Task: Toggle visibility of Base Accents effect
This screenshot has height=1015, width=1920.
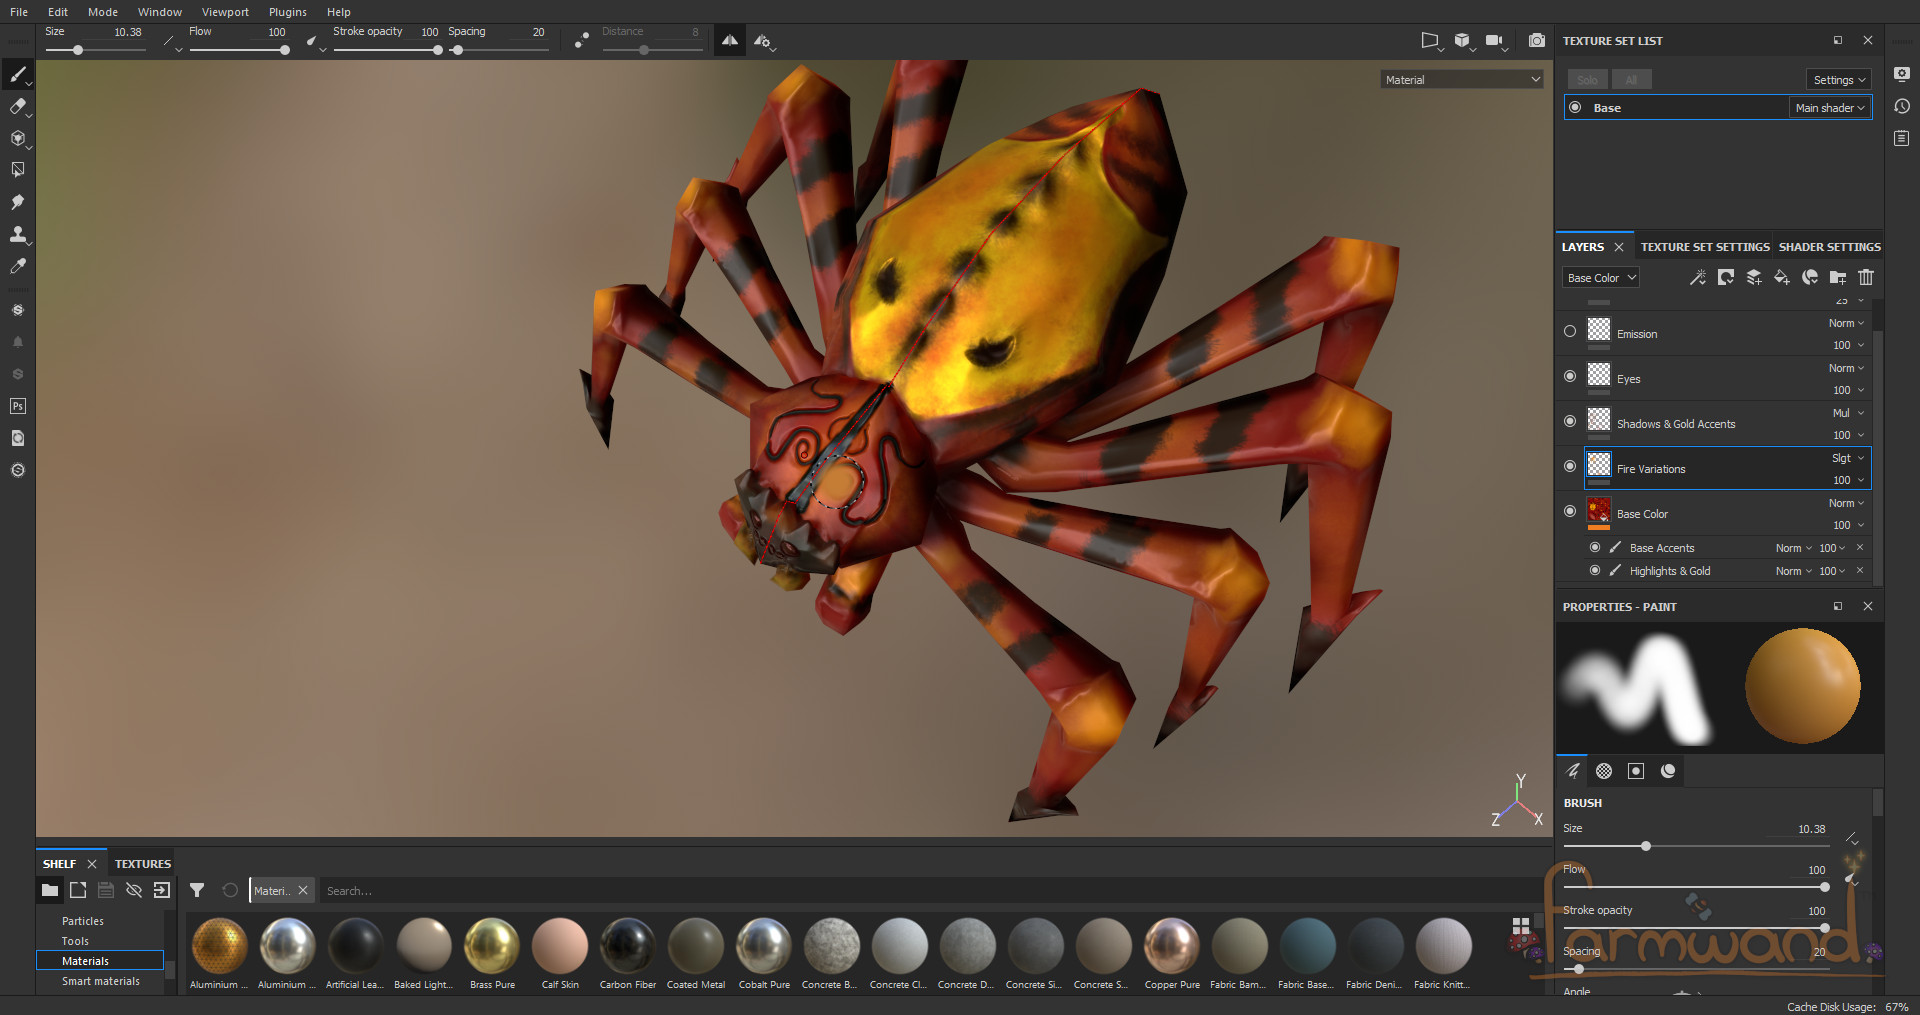Action: coord(1595,547)
